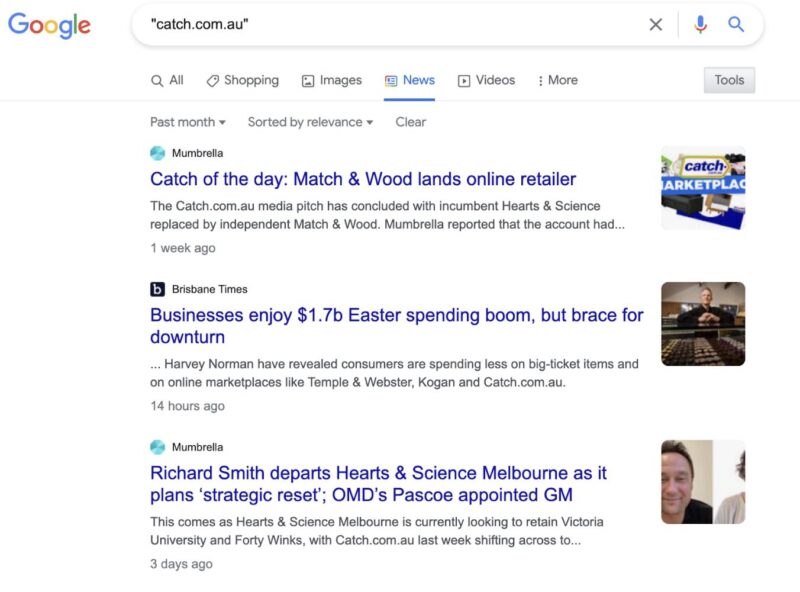This screenshot has width=800, height=592.
Task: Click the "Harvey Norman have revealed" snippet text
Action: [x=394, y=373]
